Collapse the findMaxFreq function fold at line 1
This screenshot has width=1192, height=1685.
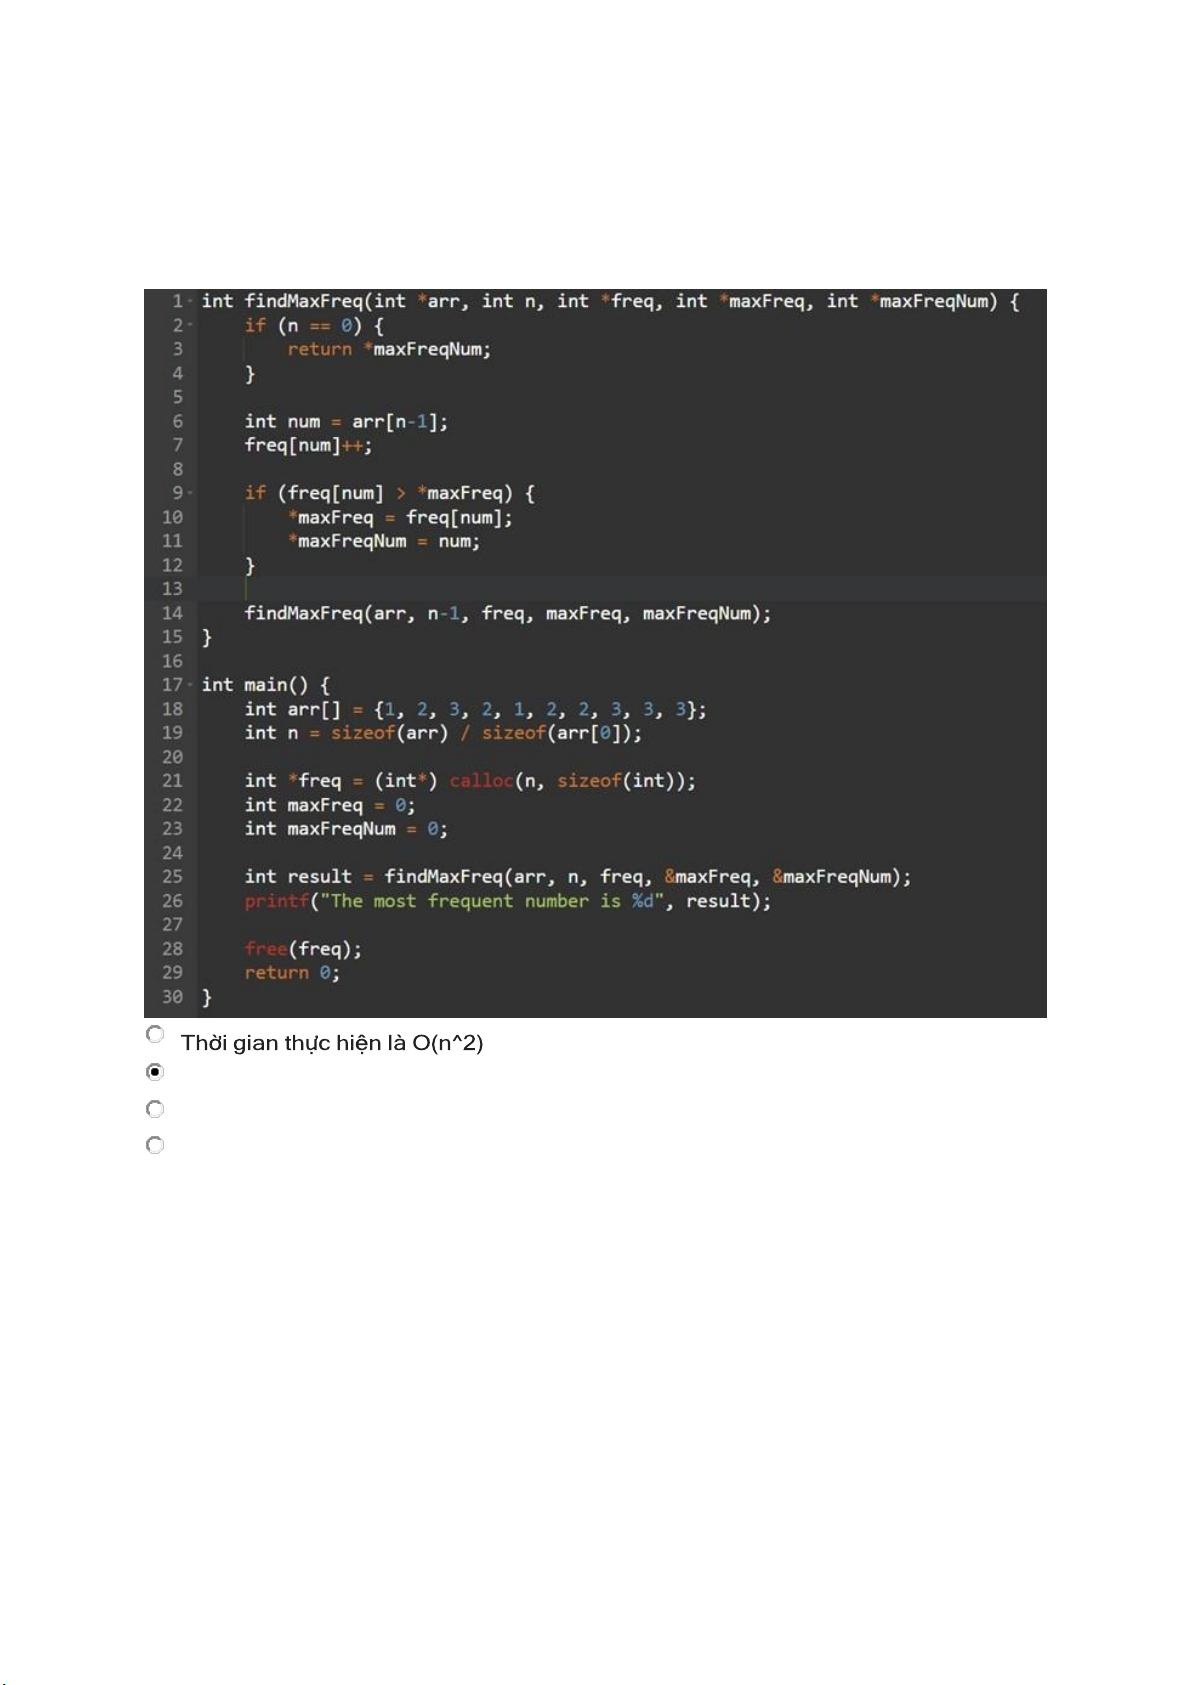[x=189, y=302]
